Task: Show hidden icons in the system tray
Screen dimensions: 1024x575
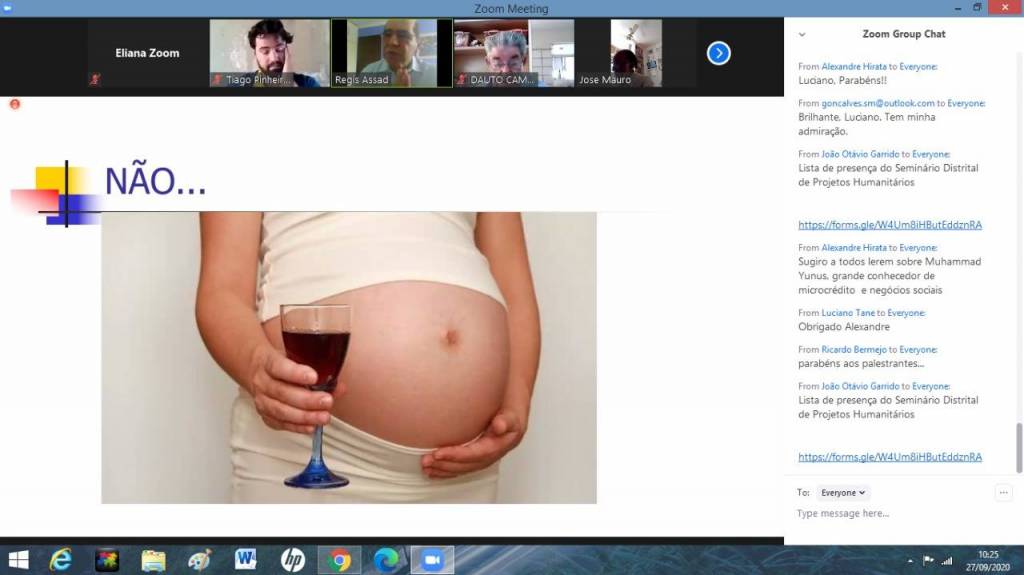Action: click(910, 561)
